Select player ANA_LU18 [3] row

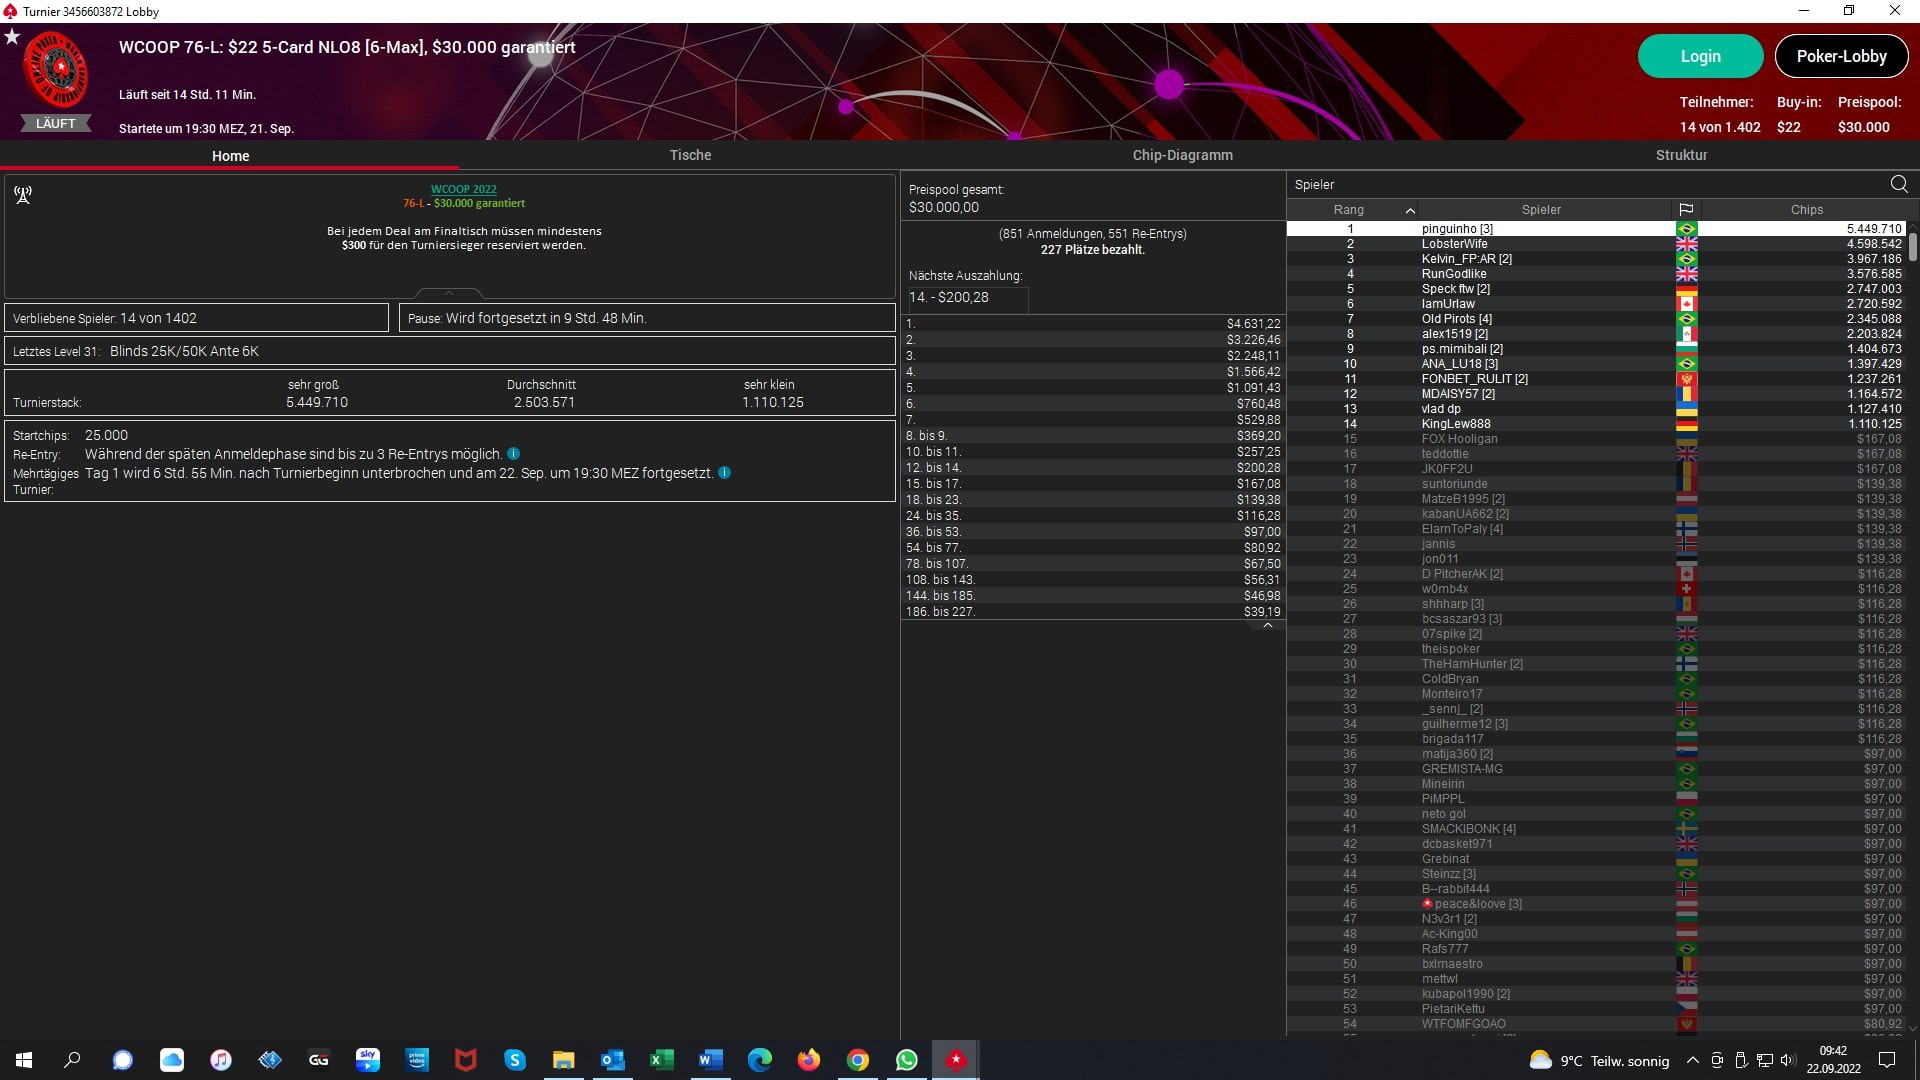[1596, 364]
